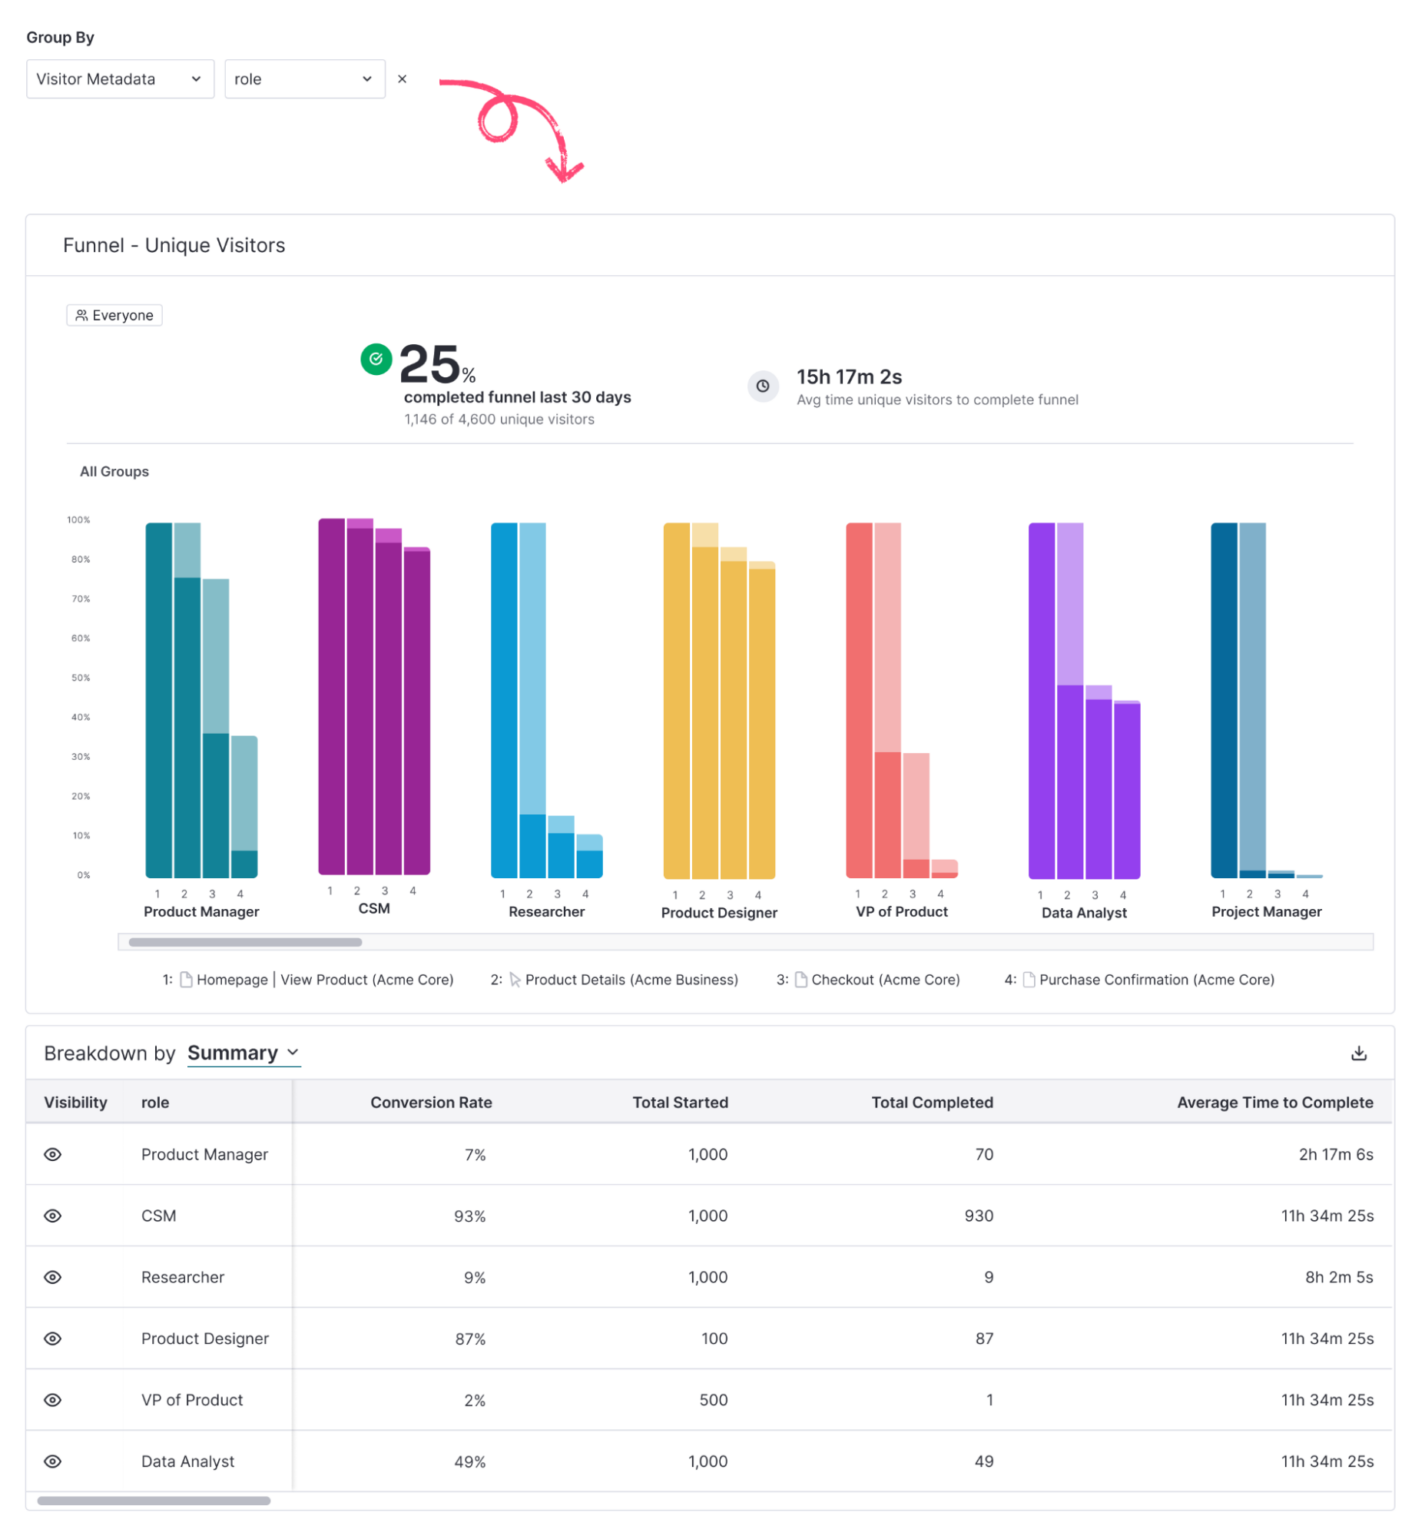Open the Visitor Metadata dropdown
This screenshot has width=1425, height=1536.
coord(119,78)
